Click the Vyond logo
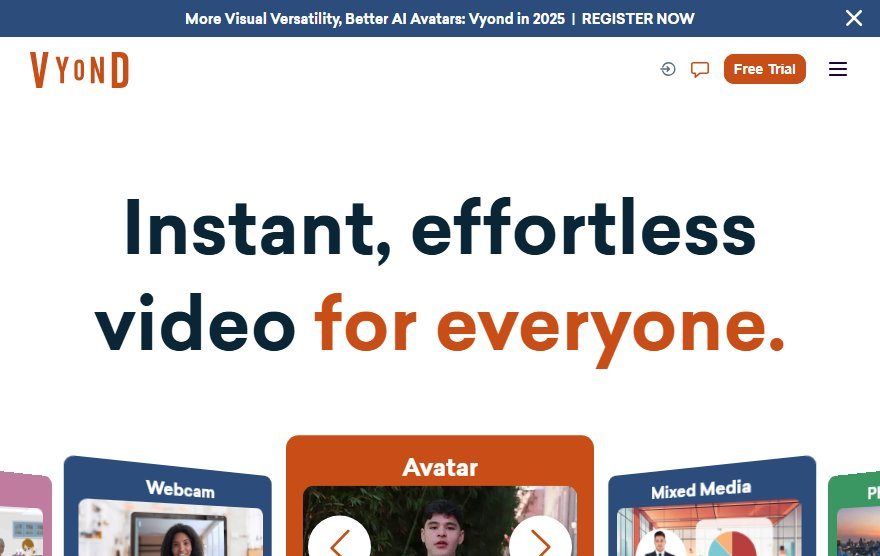 [x=79, y=70]
